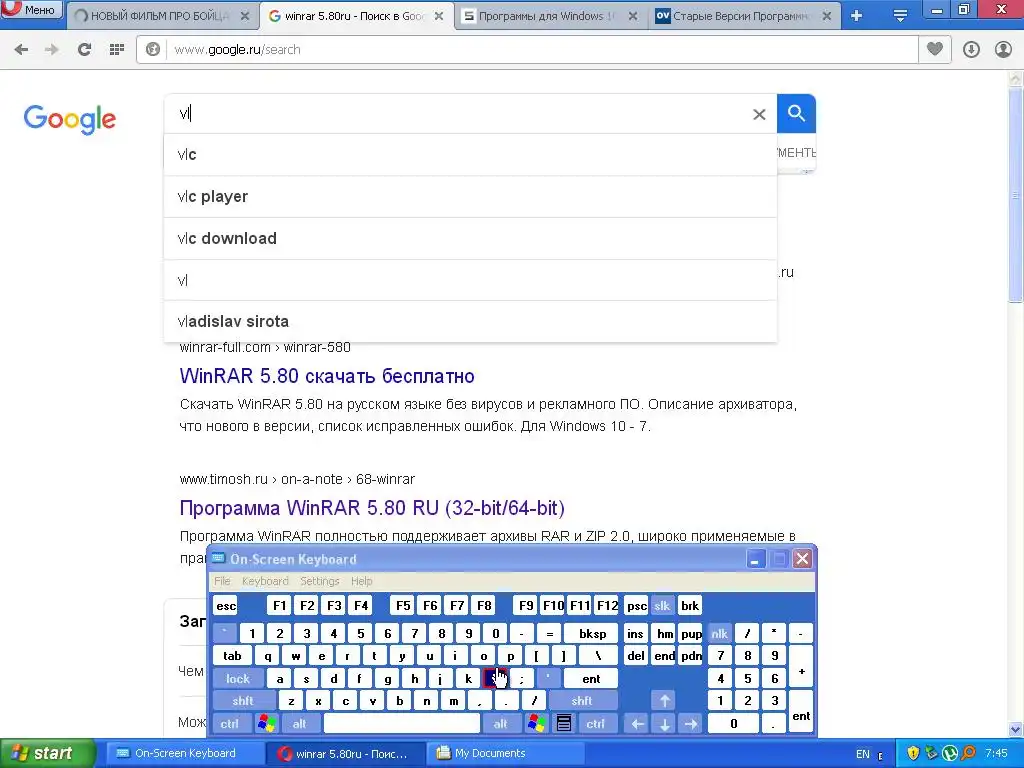This screenshot has height=768, width=1024.
Task: Choose the 'vlc download' suggestion
Action: 470,238
